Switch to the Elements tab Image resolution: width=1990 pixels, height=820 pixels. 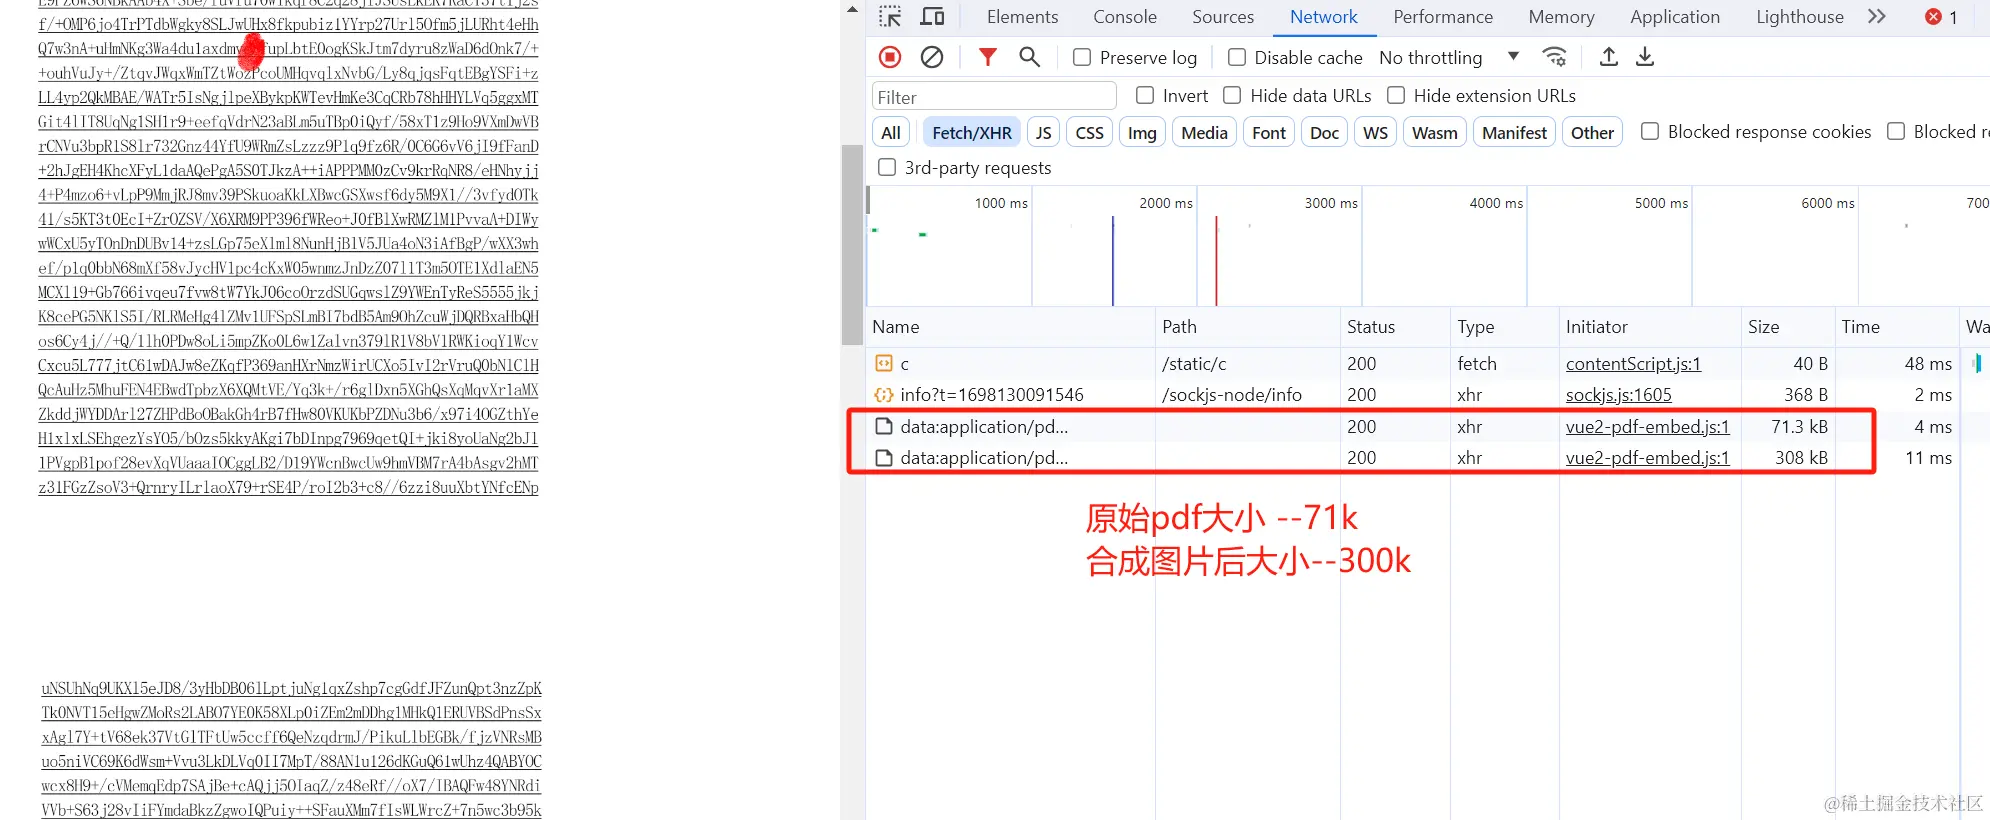1022,17
